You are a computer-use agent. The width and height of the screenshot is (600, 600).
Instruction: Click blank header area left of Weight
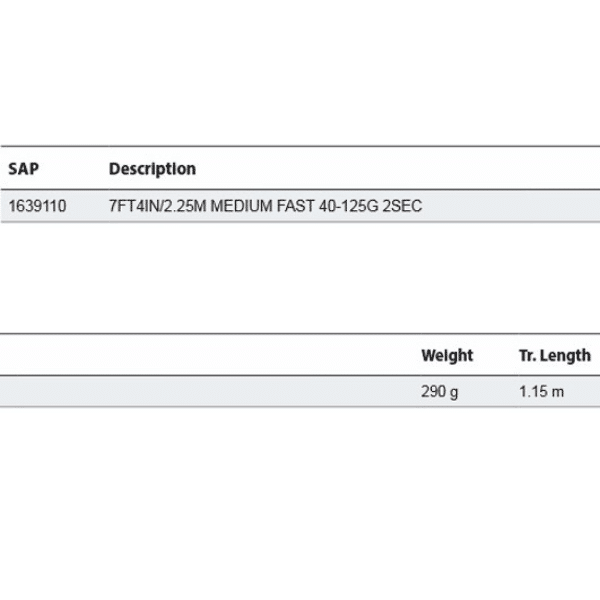coord(200,355)
